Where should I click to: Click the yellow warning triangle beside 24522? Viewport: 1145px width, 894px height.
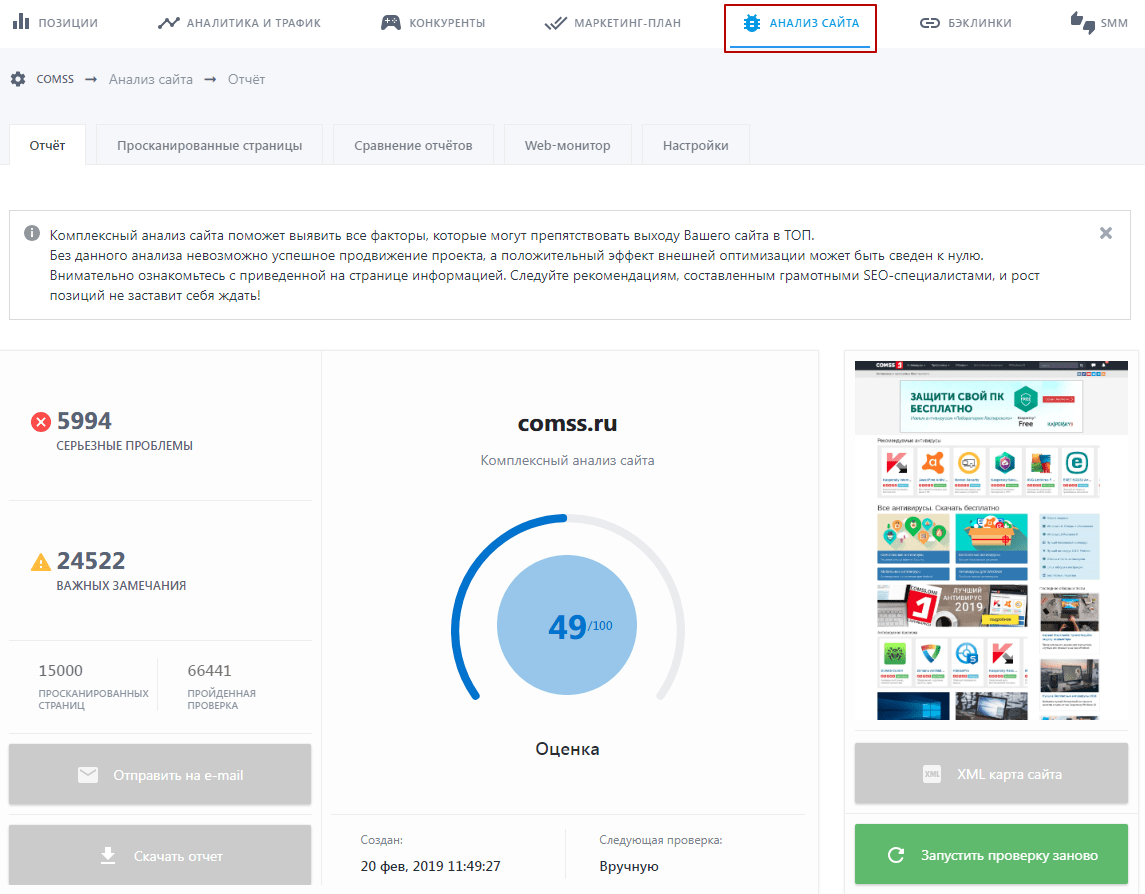(41, 562)
